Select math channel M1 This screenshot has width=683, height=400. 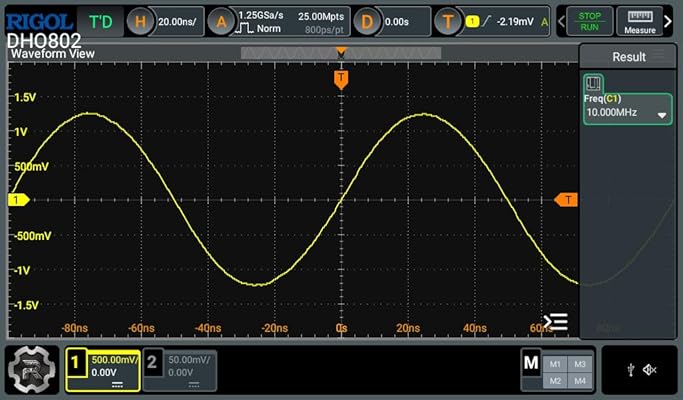coord(555,364)
